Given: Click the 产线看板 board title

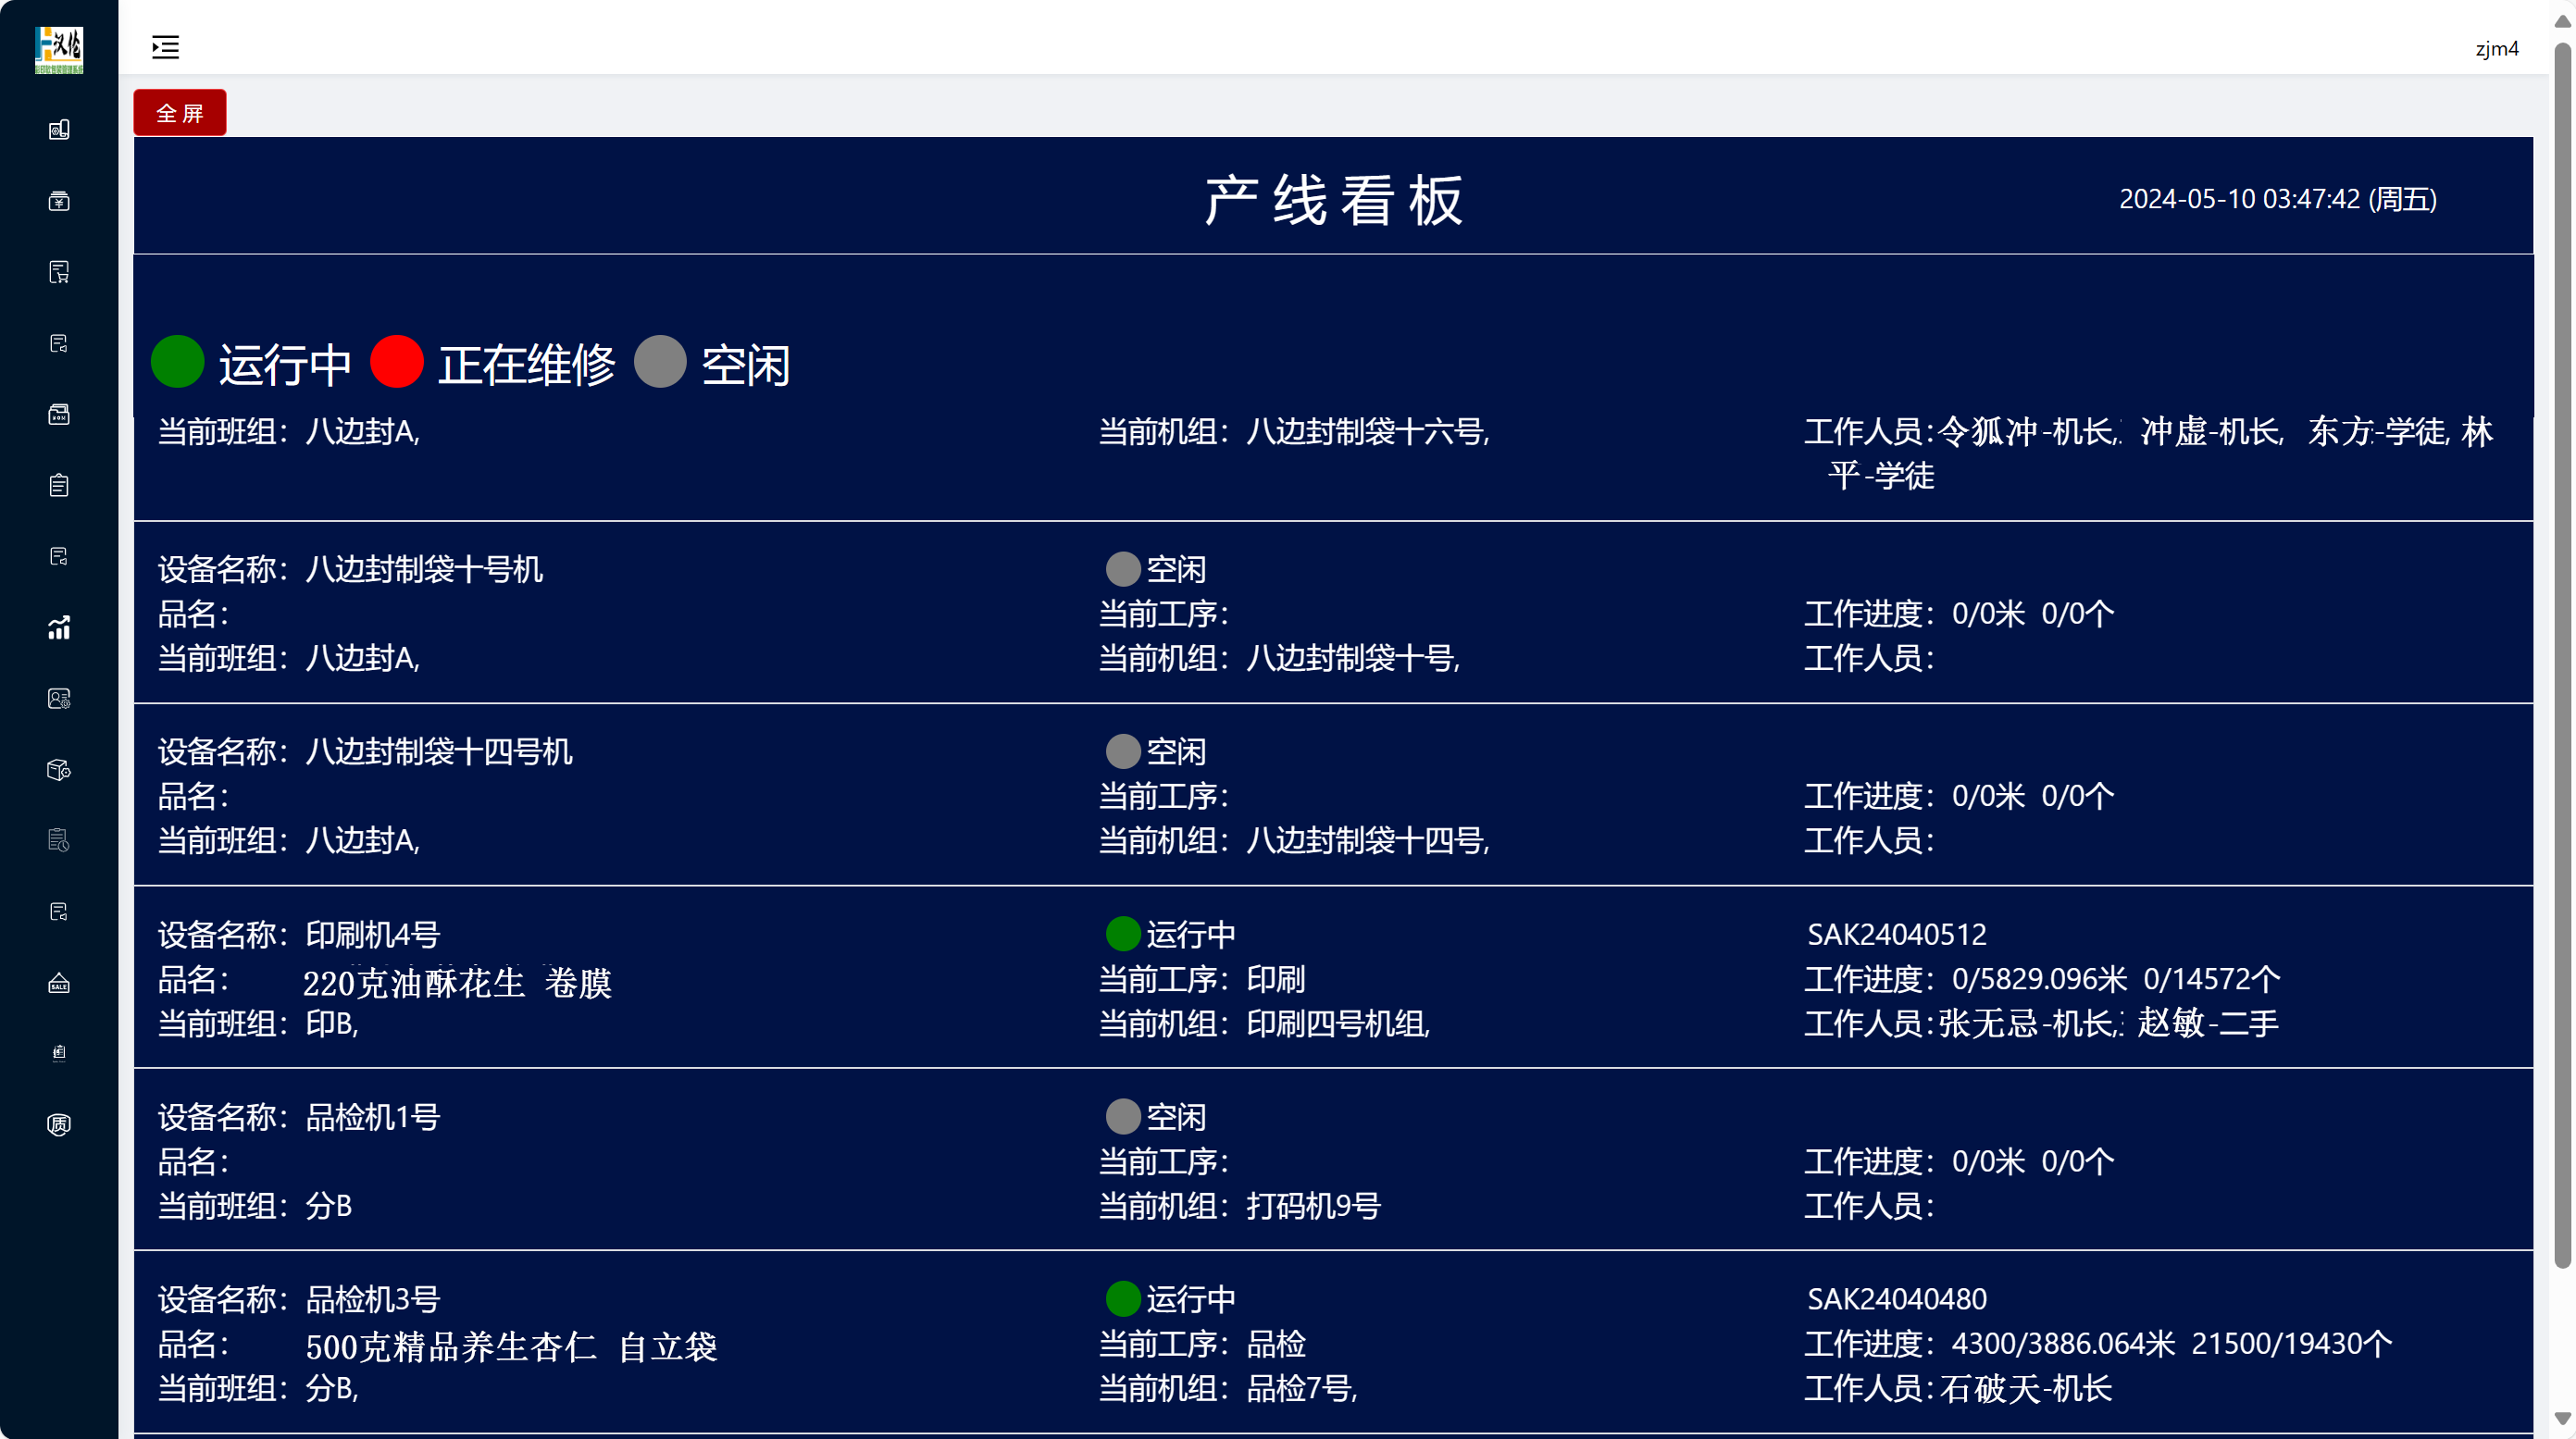Looking at the screenshot, I should (1334, 200).
